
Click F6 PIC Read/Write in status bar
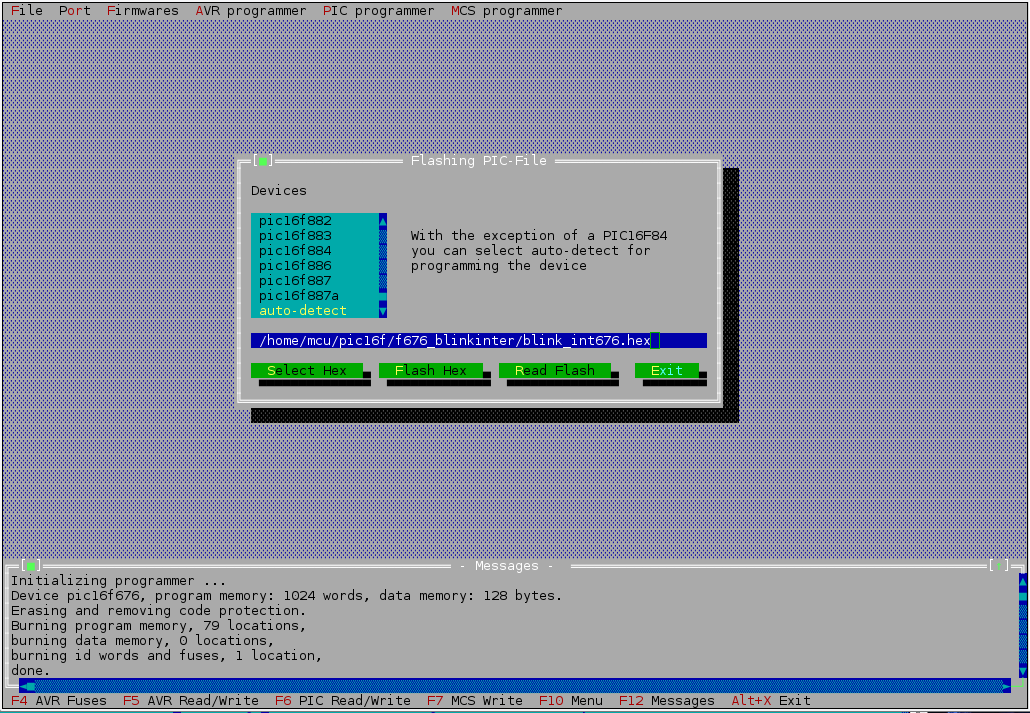pos(343,701)
